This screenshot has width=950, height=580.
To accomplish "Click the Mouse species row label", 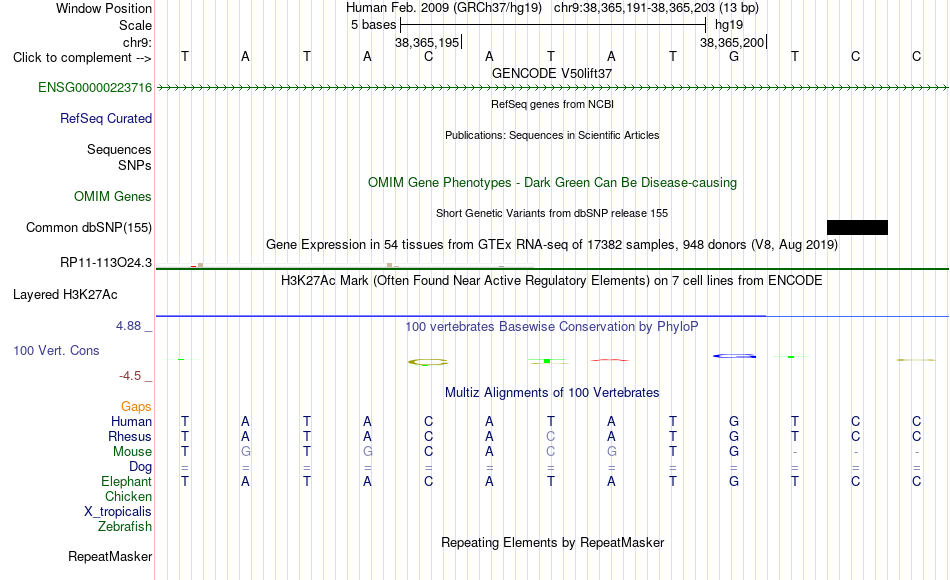I will (x=132, y=452).
